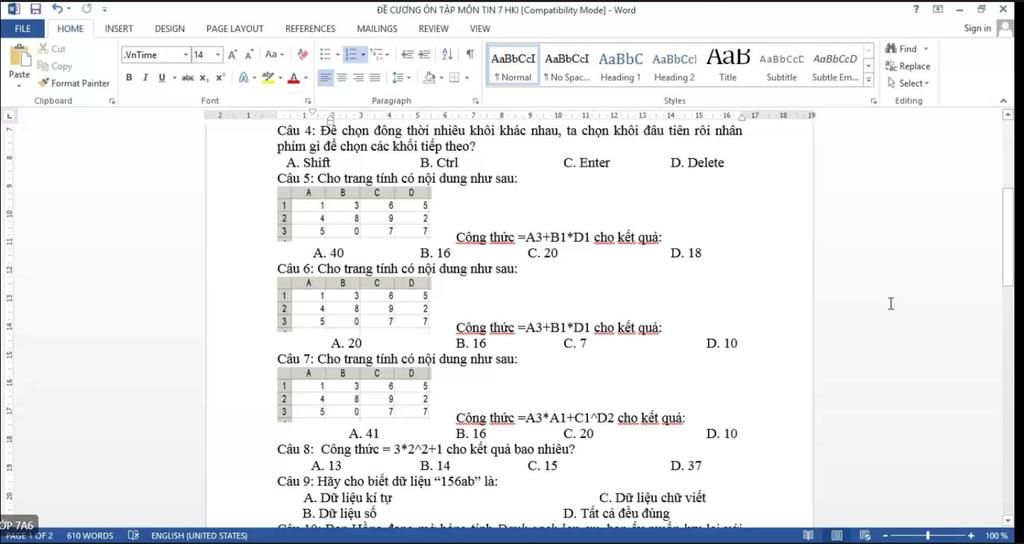Toggle superscript formatting
The height and width of the screenshot is (544, 1024).
pyautogui.click(x=220, y=78)
